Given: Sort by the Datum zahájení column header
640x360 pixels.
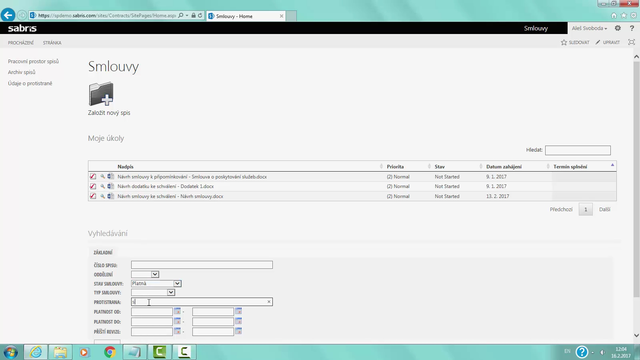Looking at the screenshot, I should click(x=504, y=167).
